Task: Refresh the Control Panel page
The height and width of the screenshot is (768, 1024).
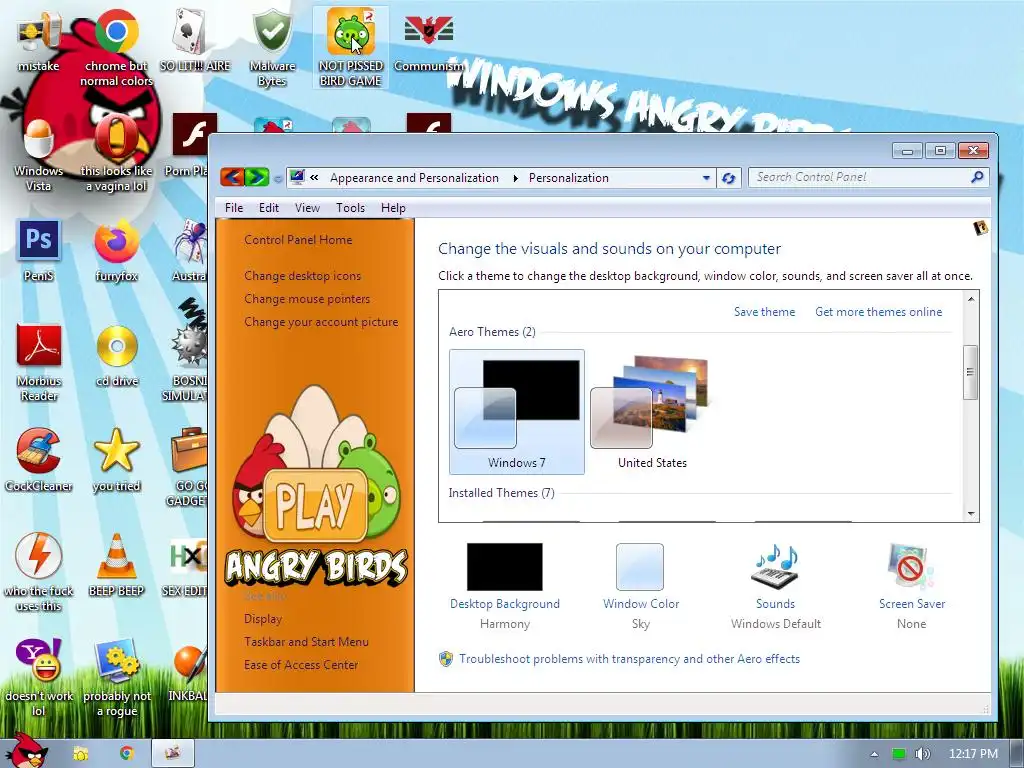Action: pos(729,178)
